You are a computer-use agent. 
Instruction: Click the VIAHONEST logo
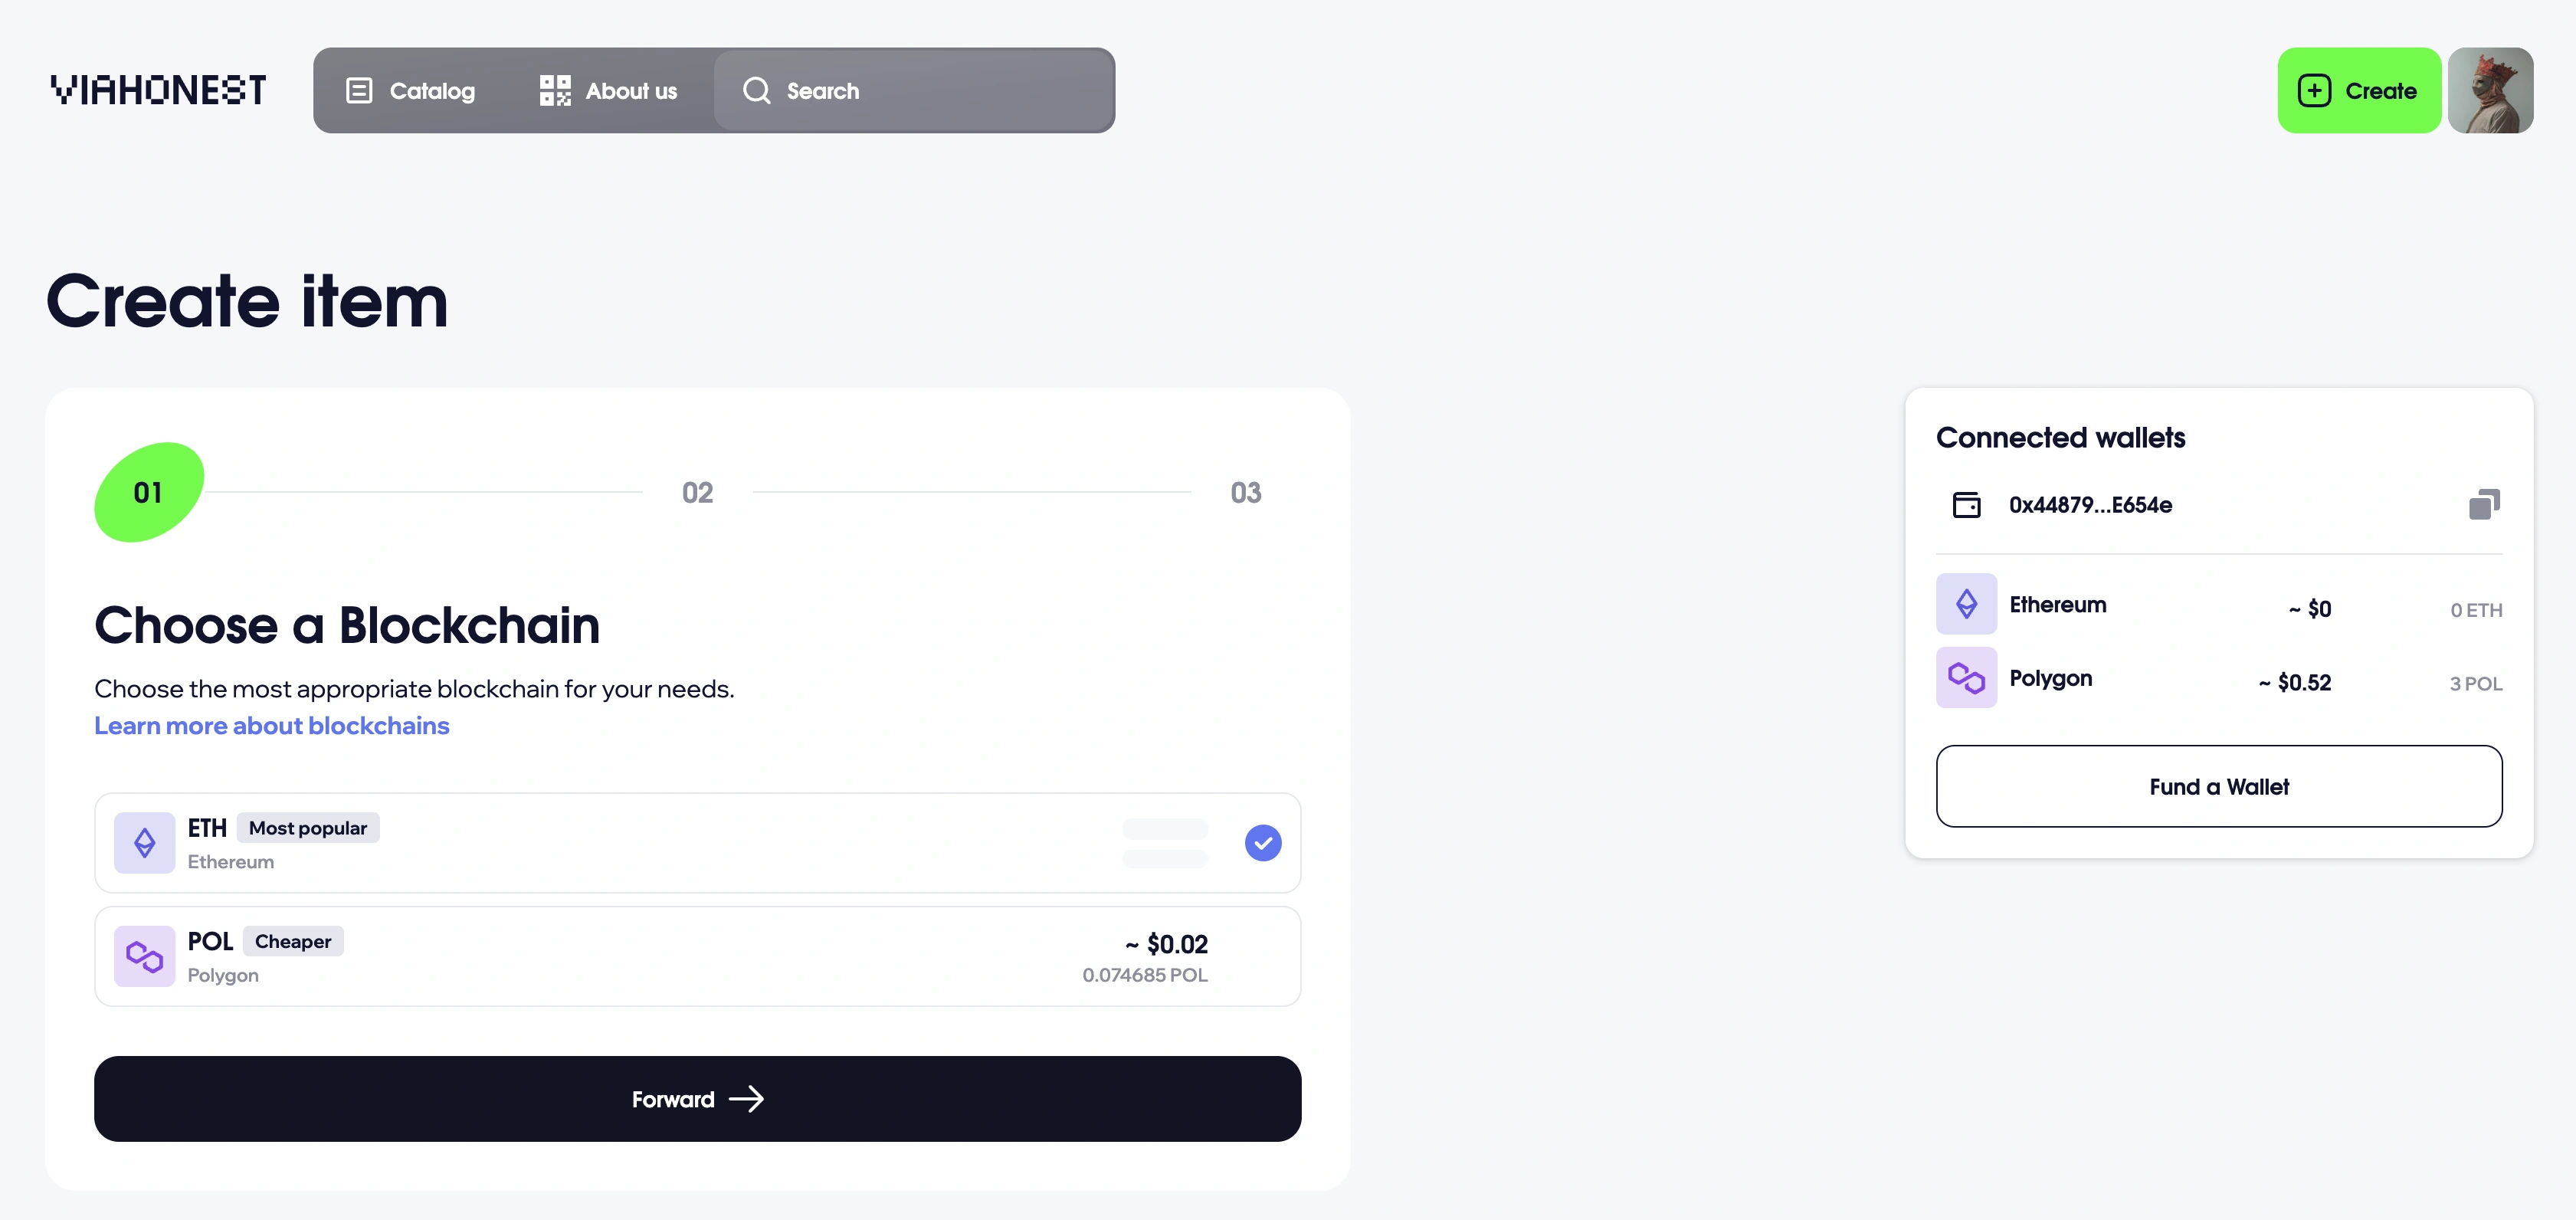point(158,90)
